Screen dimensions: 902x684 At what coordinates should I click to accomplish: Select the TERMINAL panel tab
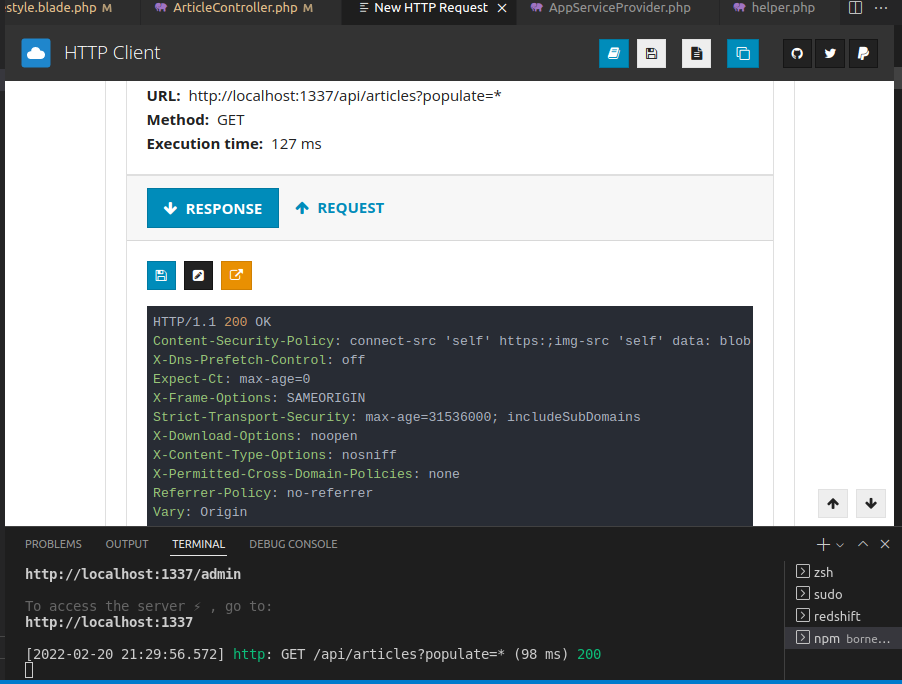point(198,544)
